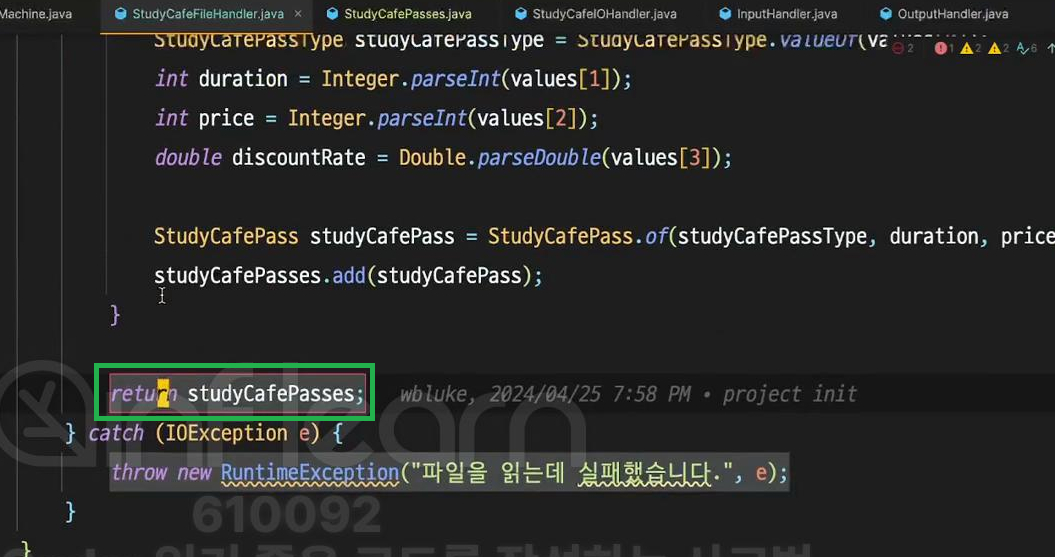Switch to the StudyCafeIOHandler.java tab

[x=595, y=13]
